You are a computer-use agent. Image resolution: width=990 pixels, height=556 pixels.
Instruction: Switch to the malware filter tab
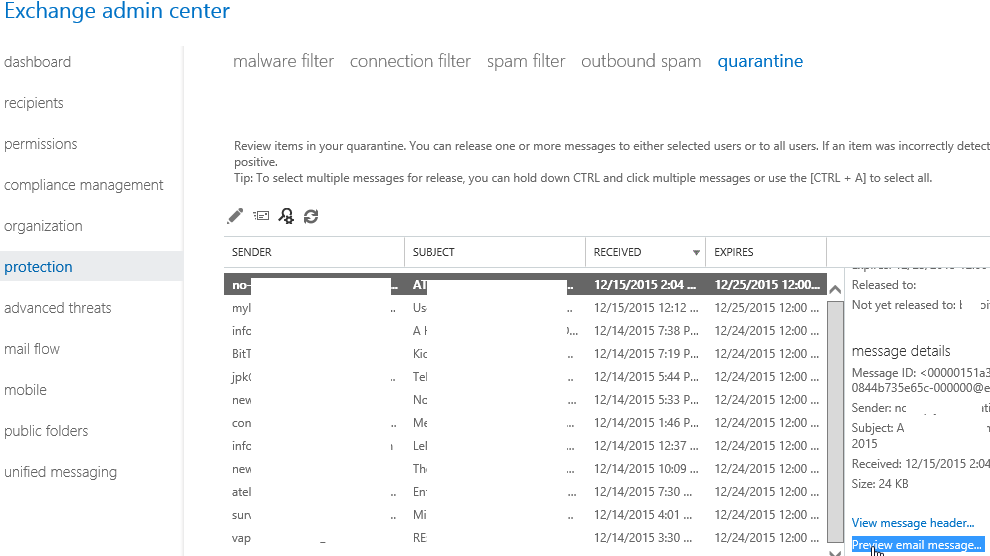point(283,61)
